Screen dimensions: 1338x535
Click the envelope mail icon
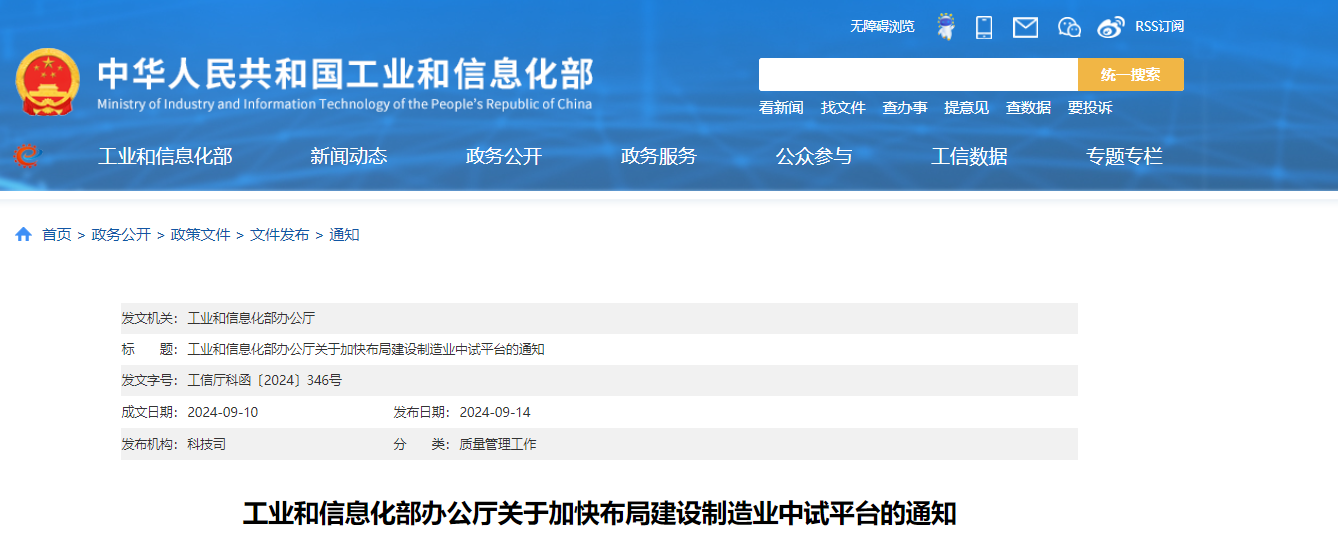(x=1025, y=27)
